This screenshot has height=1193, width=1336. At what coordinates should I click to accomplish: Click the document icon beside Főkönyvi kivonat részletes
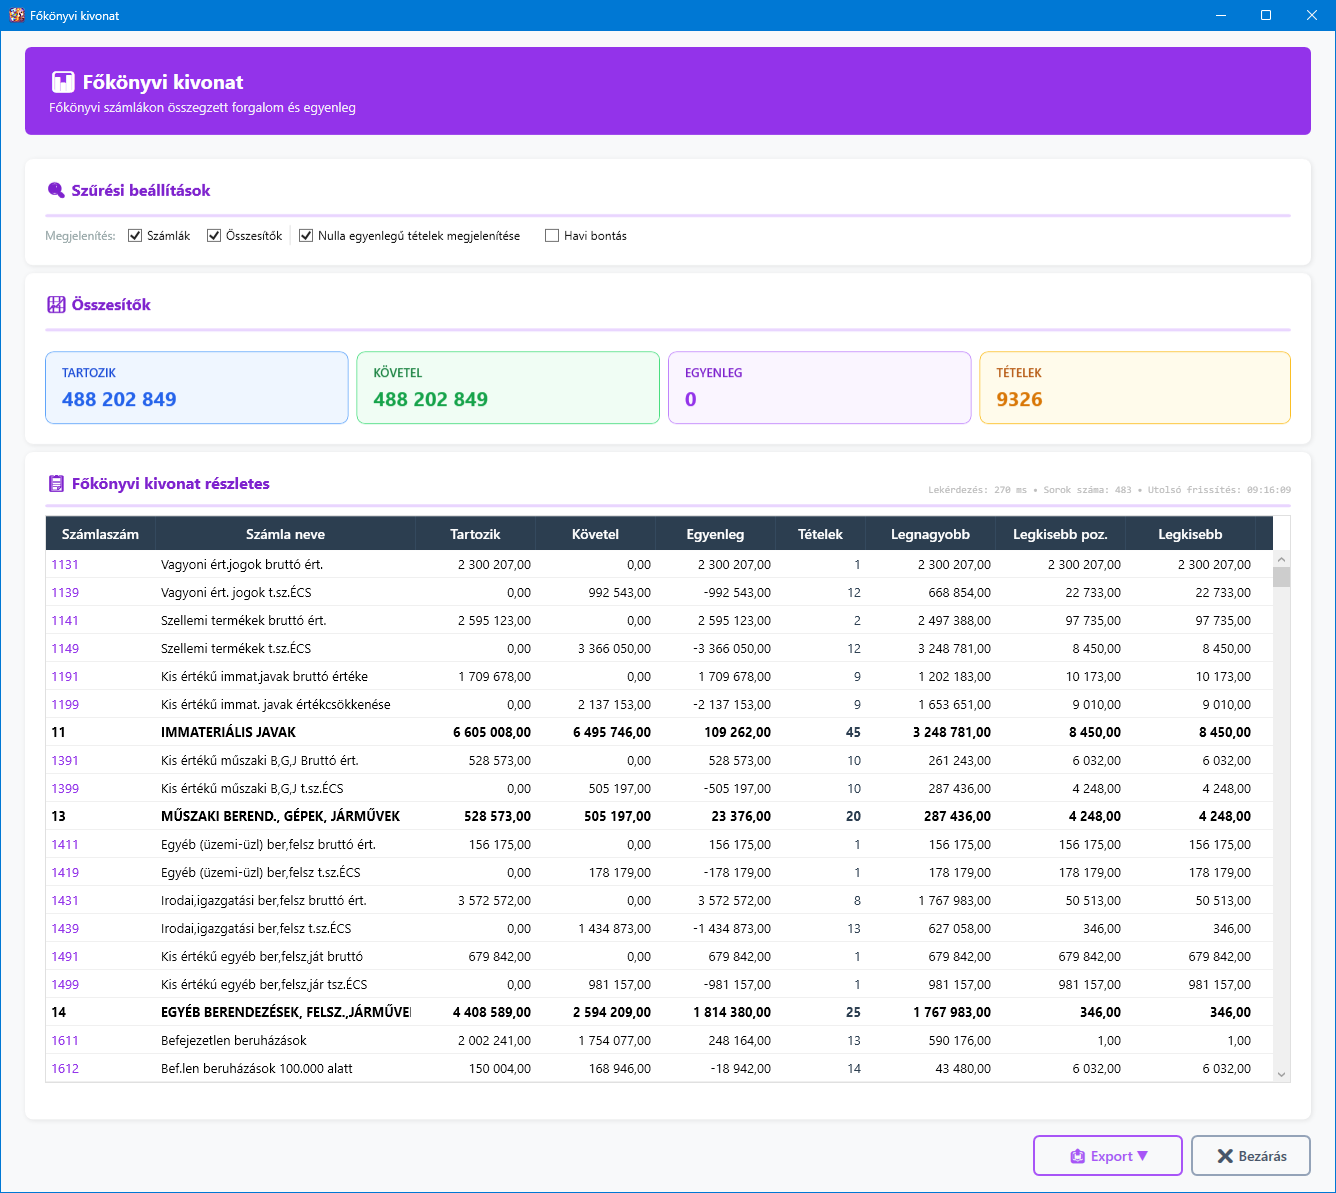pos(56,484)
